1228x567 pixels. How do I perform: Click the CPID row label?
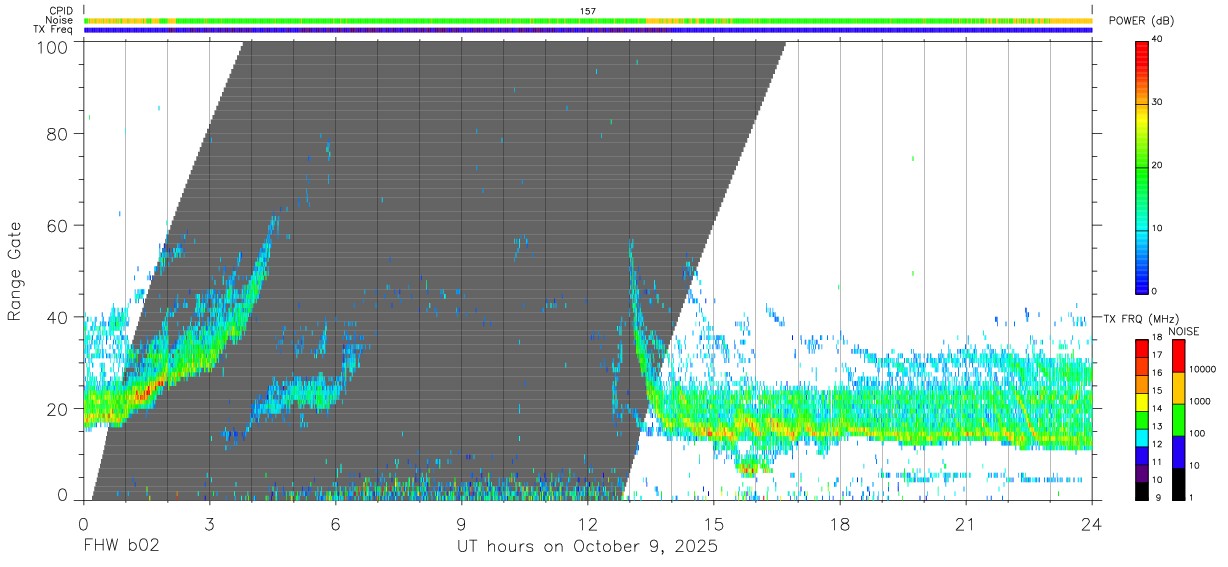point(61,11)
